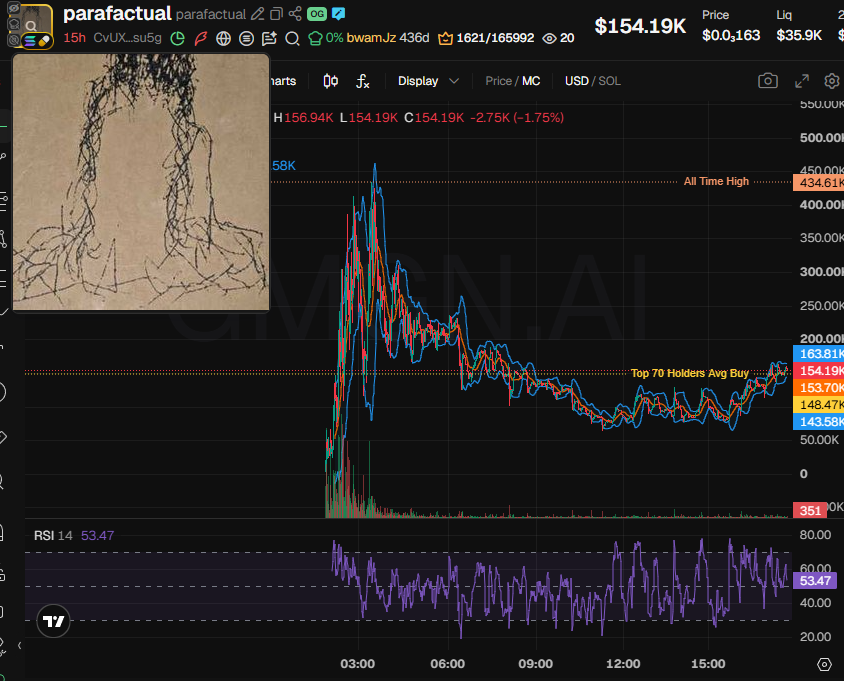844x681 pixels.
Task: Click the enlarged token image preview
Action: point(141,182)
